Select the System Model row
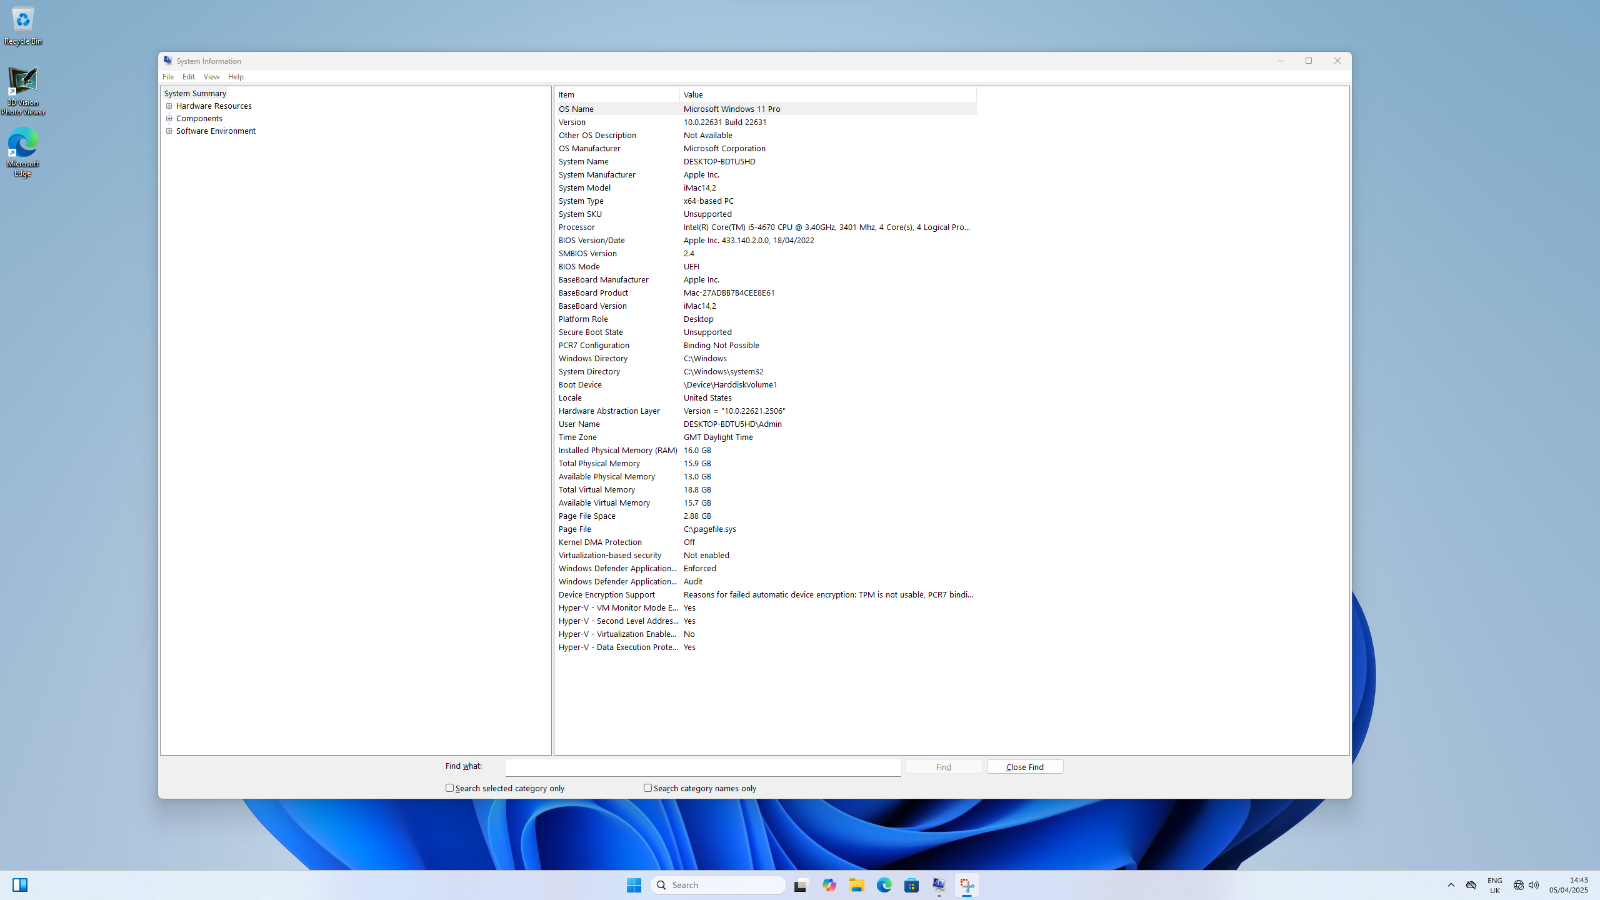Image resolution: width=1600 pixels, height=900 pixels. click(x=766, y=188)
